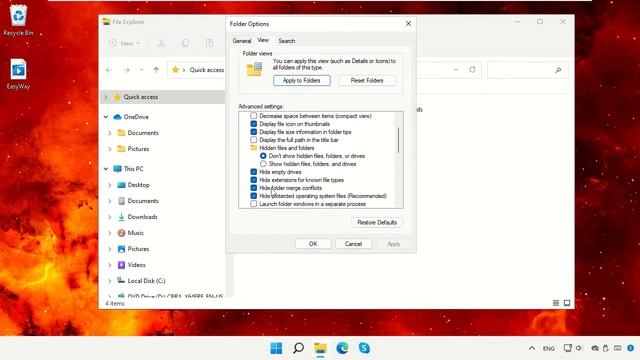This screenshot has height=360, width=640.
Task: Click Apply to Folders button
Action: coord(302,80)
